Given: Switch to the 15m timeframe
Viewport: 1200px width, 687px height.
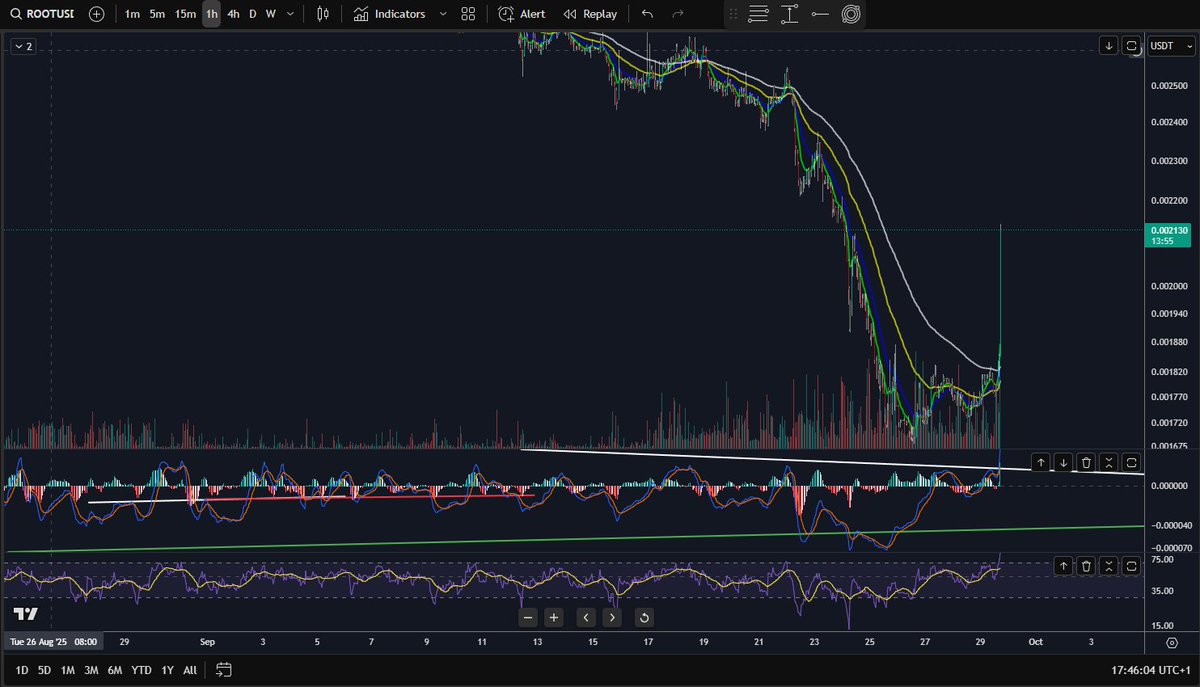Looking at the screenshot, I should [185, 14].
